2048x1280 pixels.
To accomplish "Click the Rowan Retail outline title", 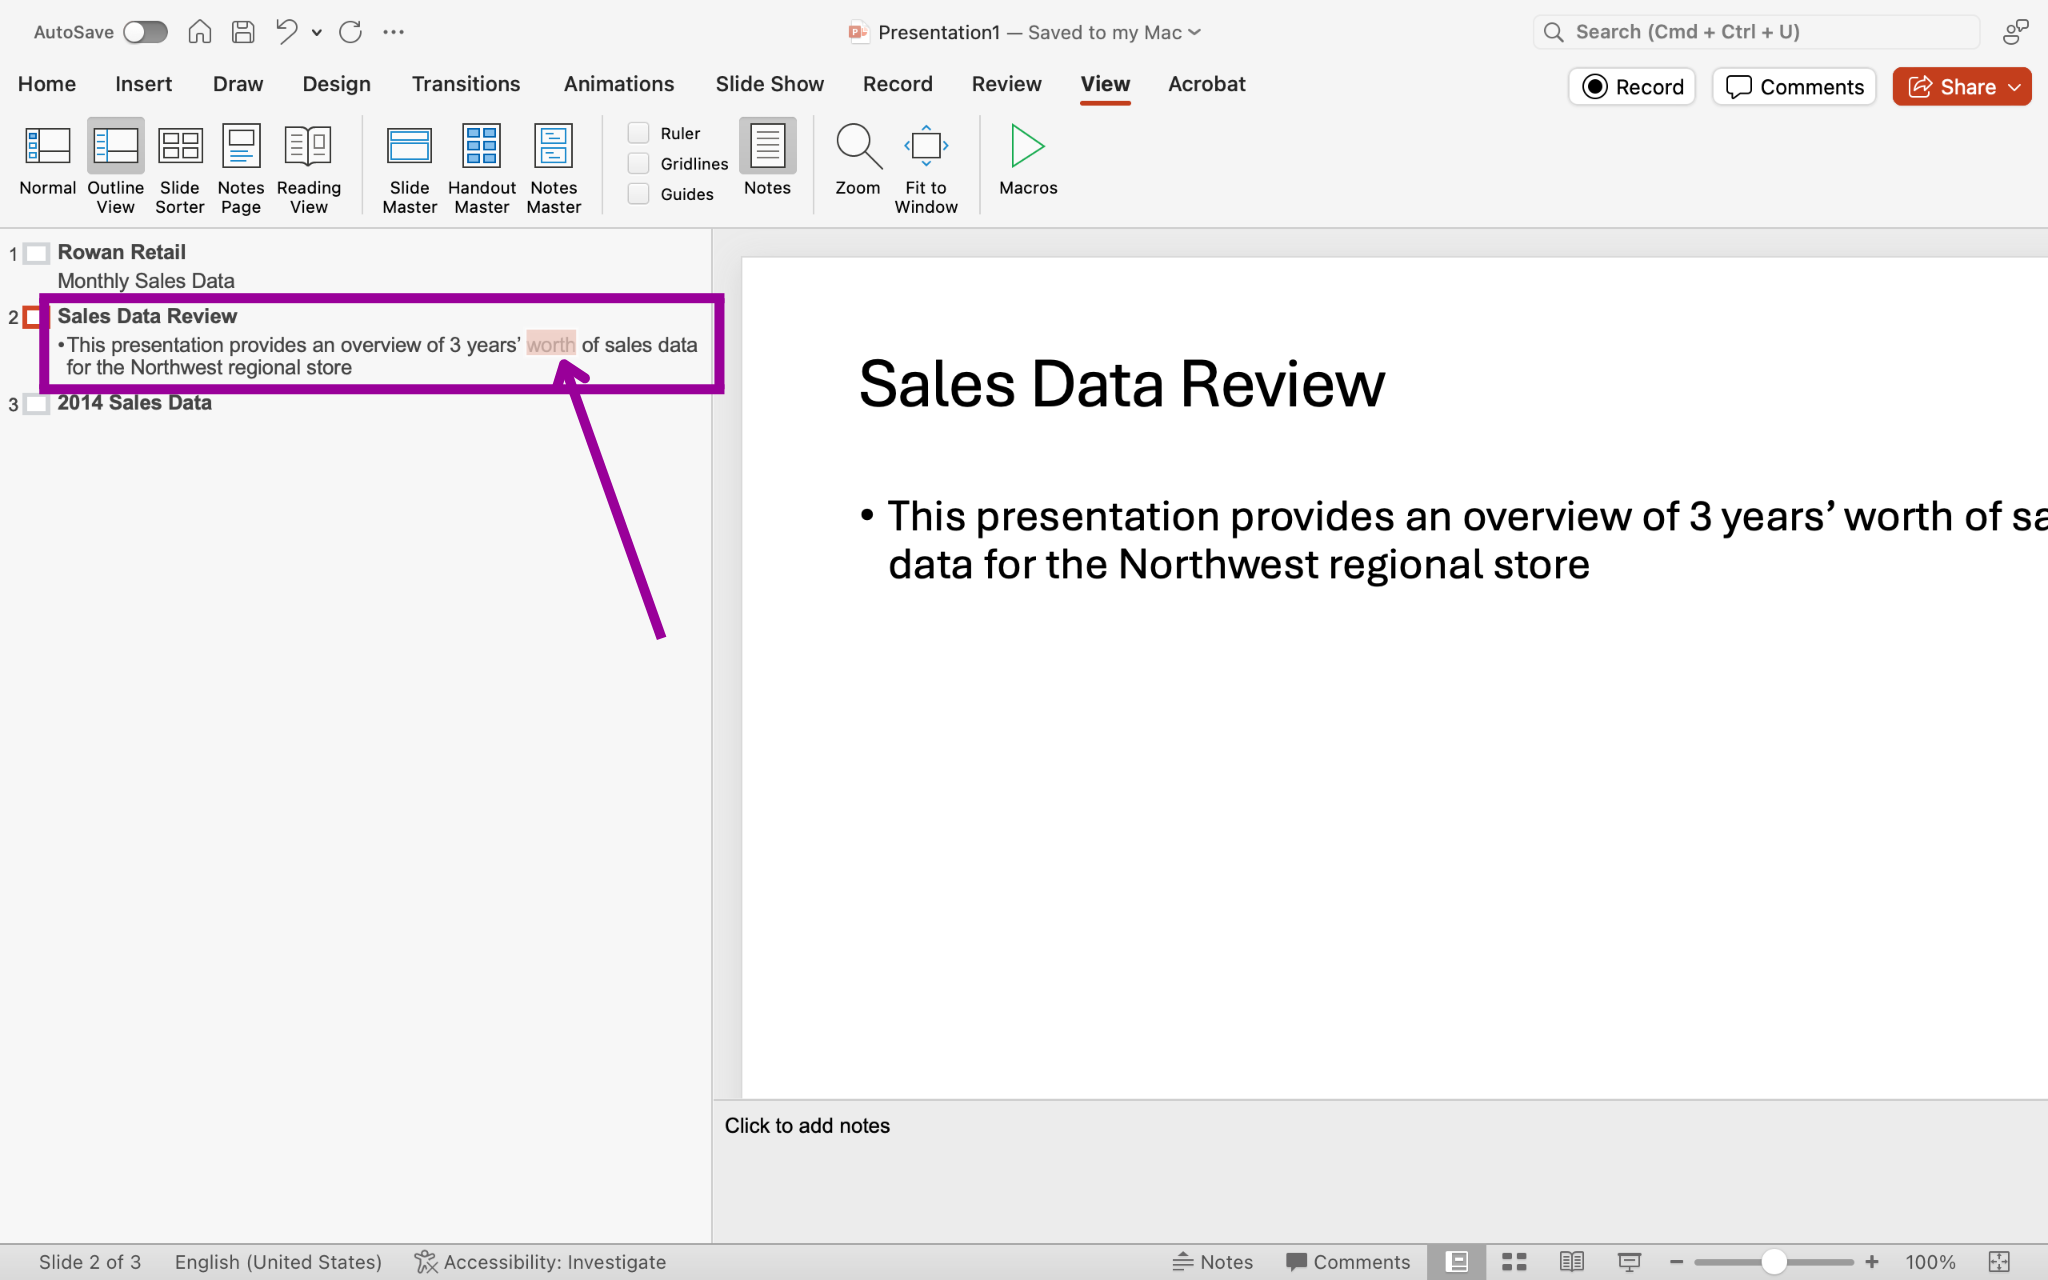I will [122, 252].
